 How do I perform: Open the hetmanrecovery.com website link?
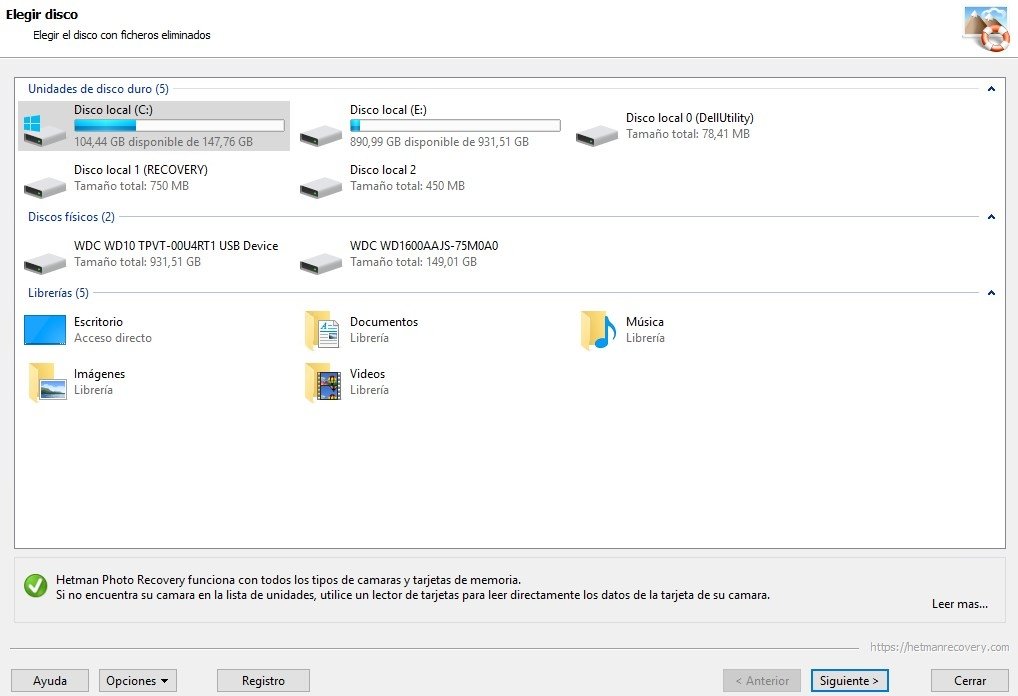pyautogui.click(x=939, y=647)
